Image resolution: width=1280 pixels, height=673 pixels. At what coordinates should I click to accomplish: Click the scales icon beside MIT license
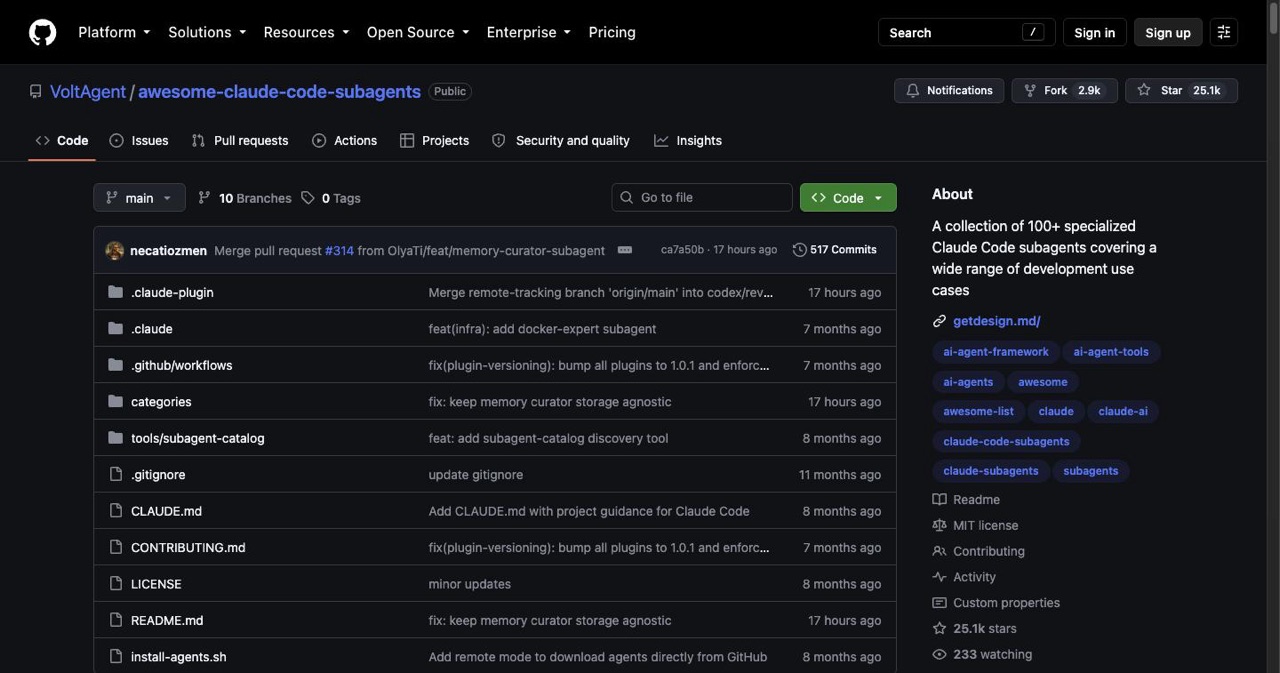(939, 525)
